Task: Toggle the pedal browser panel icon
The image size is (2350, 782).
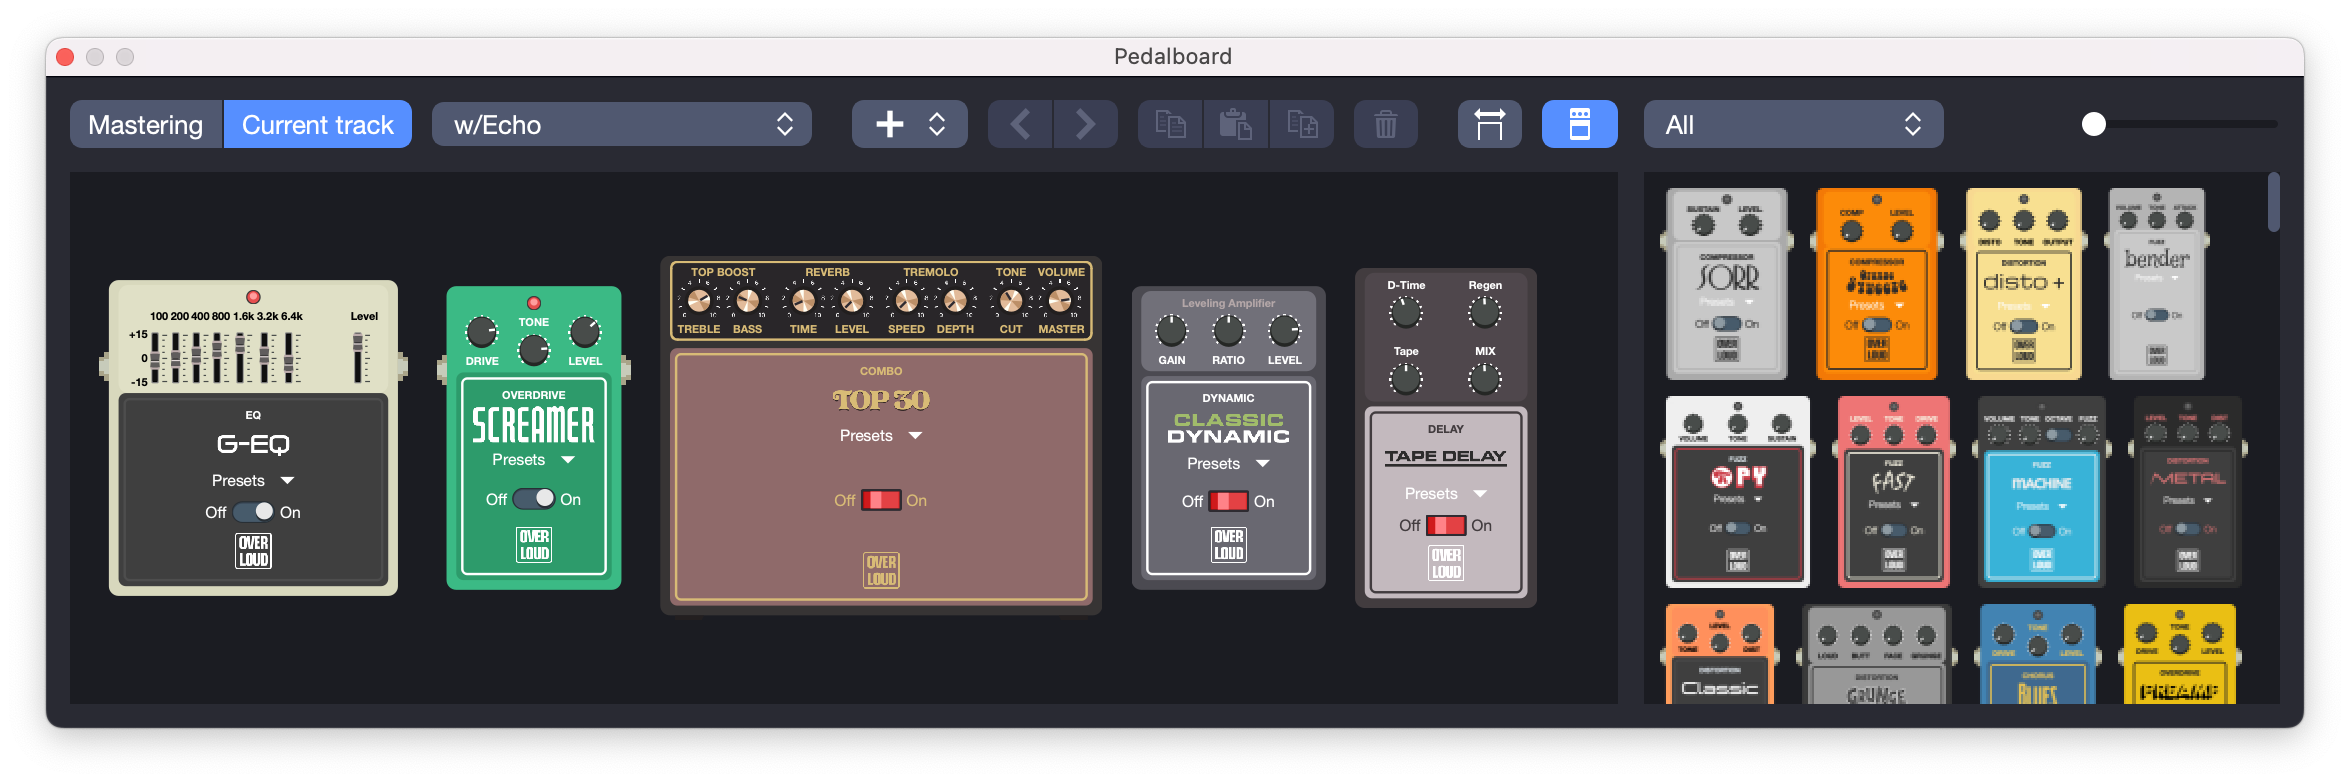Action: (1580, 124)
